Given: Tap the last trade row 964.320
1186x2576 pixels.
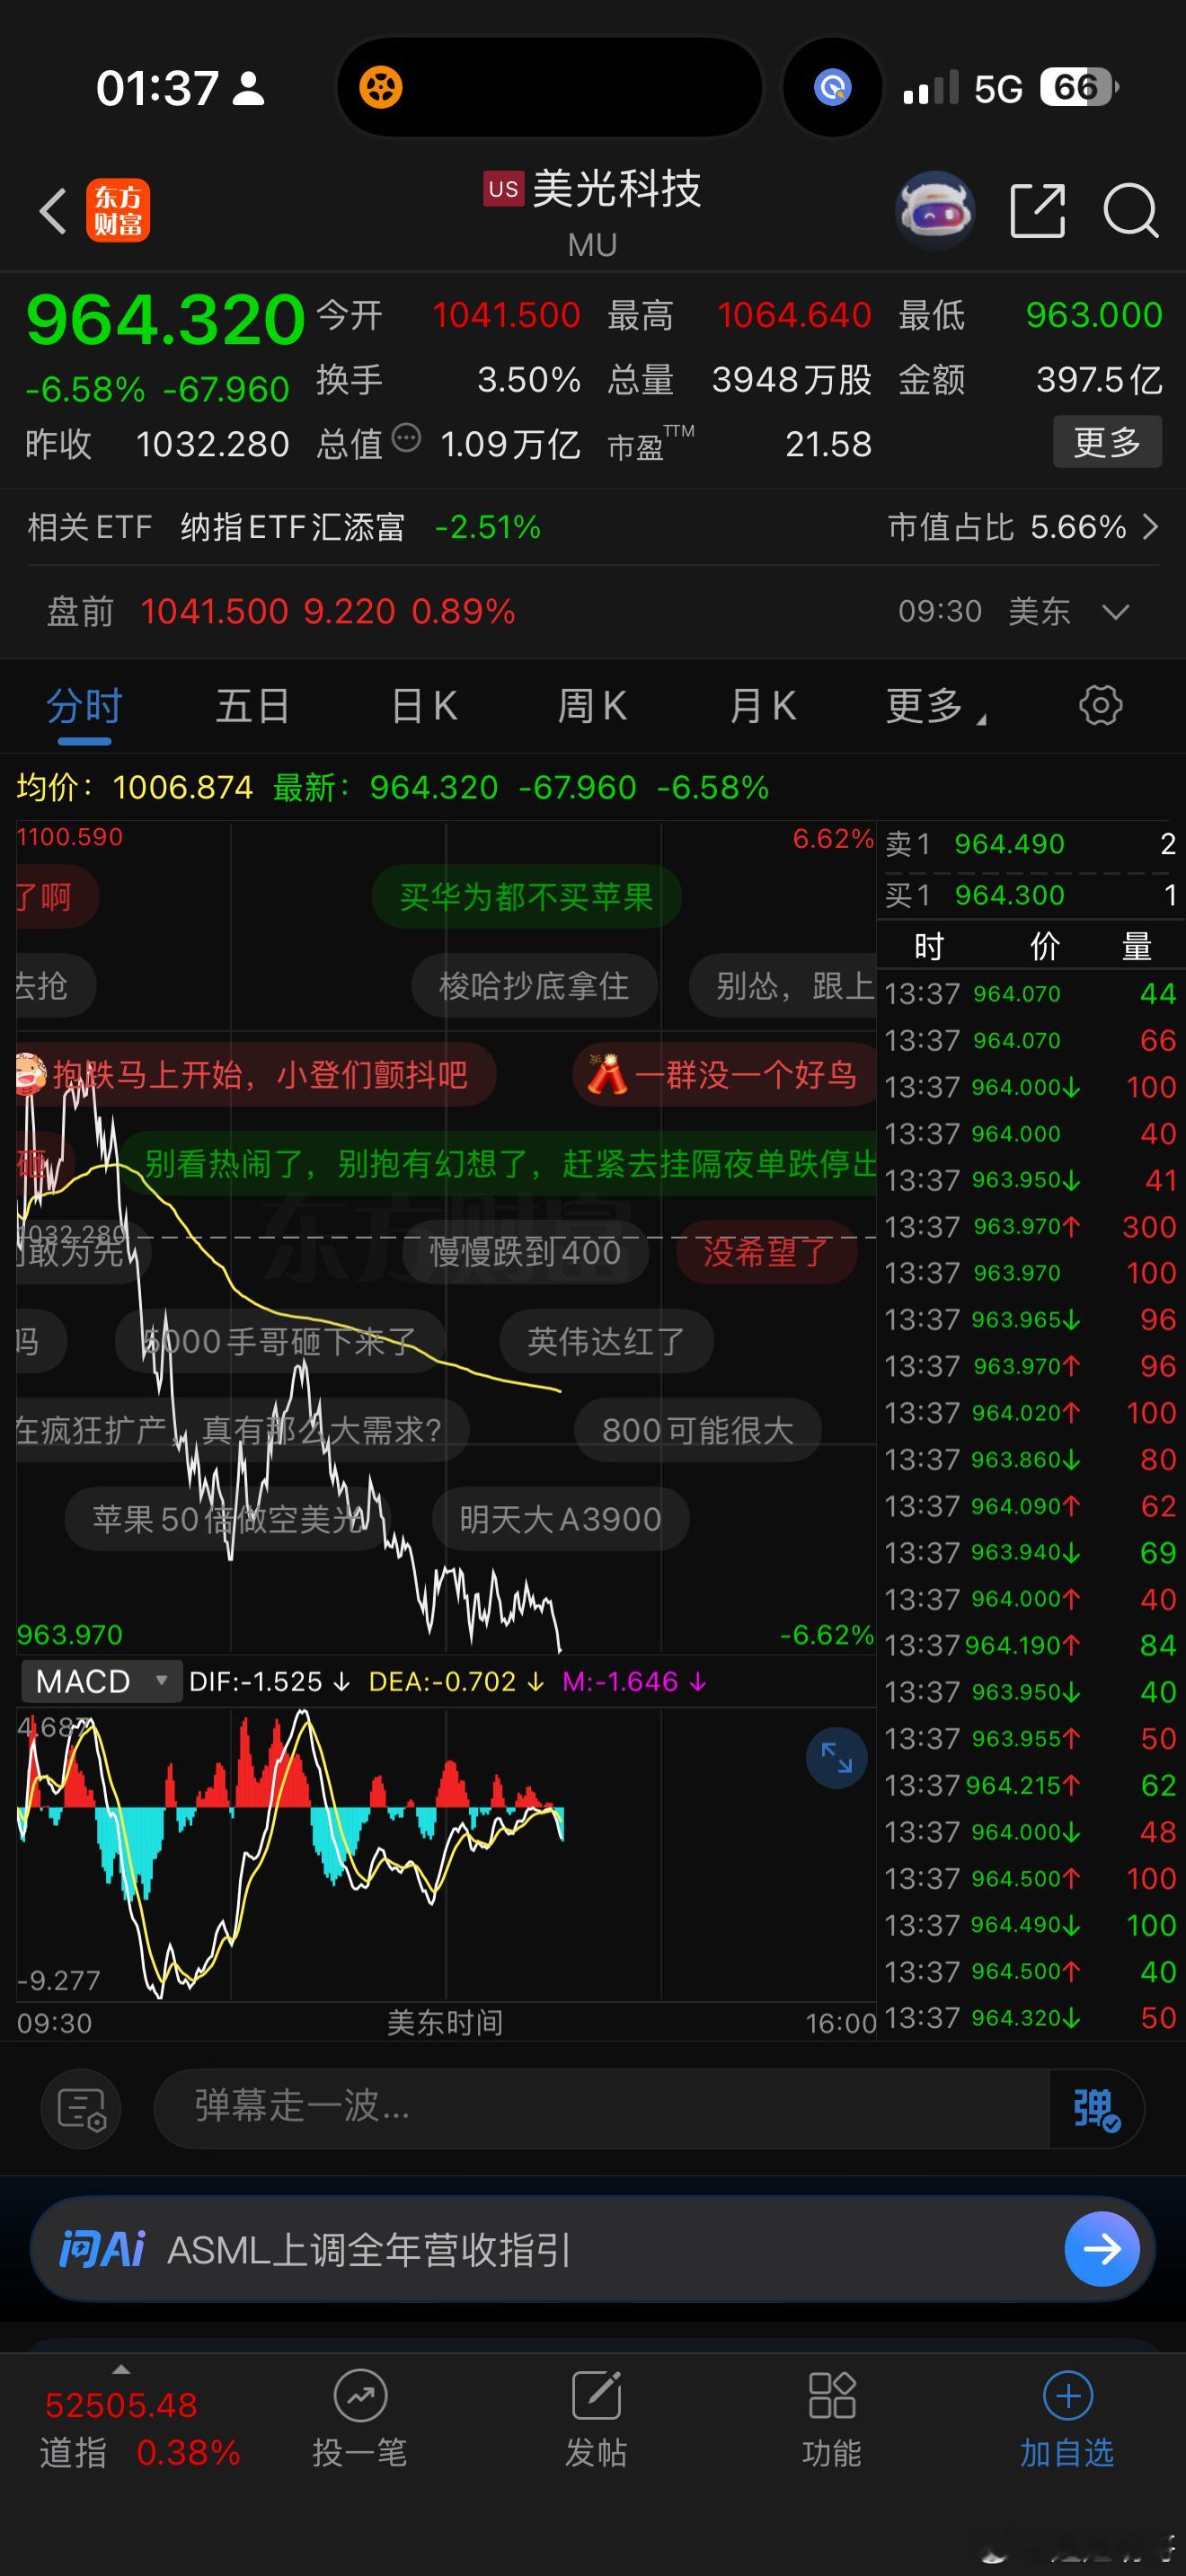Looking at the screenshot, I should (x=1031, y=2017).
